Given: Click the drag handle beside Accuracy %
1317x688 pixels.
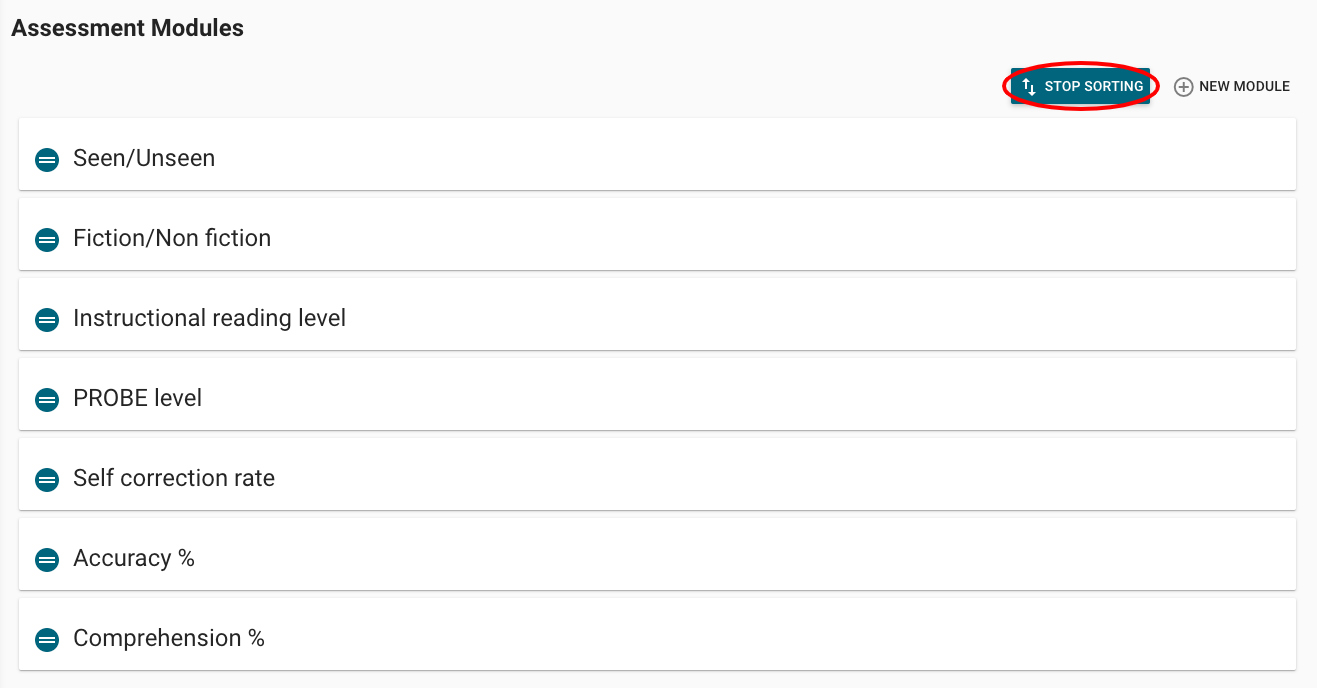Looking at the screenshot, I should click(x=47, y=559).
